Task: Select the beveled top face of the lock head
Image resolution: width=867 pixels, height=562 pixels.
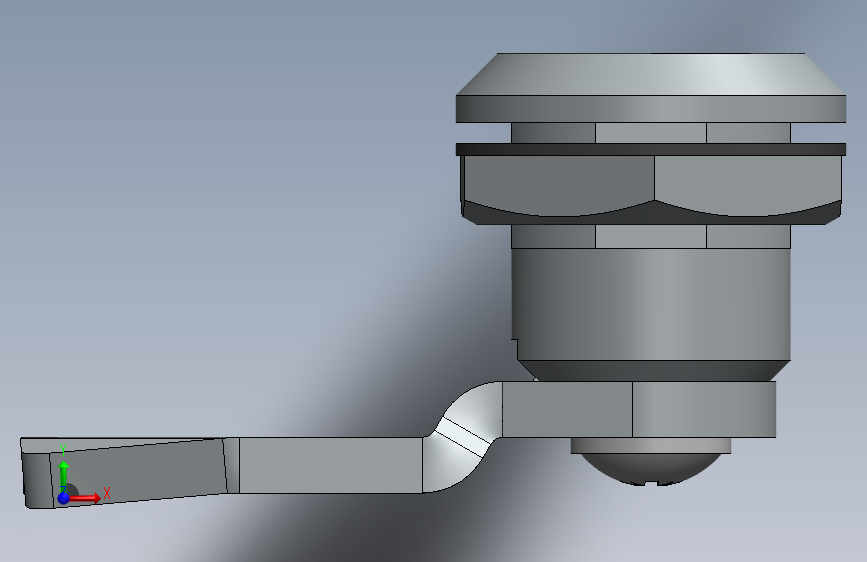Action: 651,74
